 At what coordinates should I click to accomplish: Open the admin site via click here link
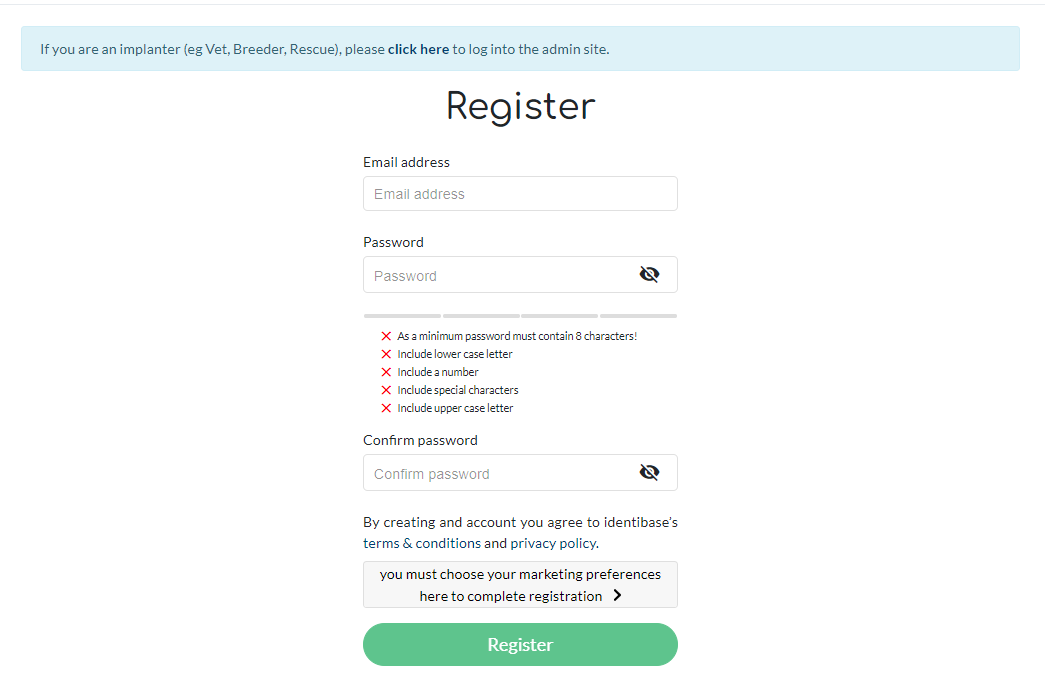point(419,48)
